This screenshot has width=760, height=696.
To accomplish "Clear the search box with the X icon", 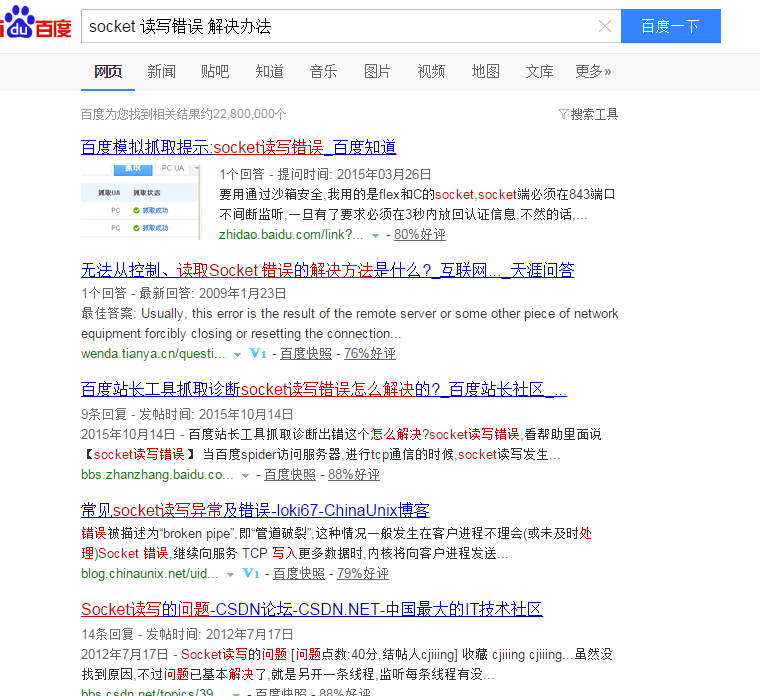I will coord(604,26).
